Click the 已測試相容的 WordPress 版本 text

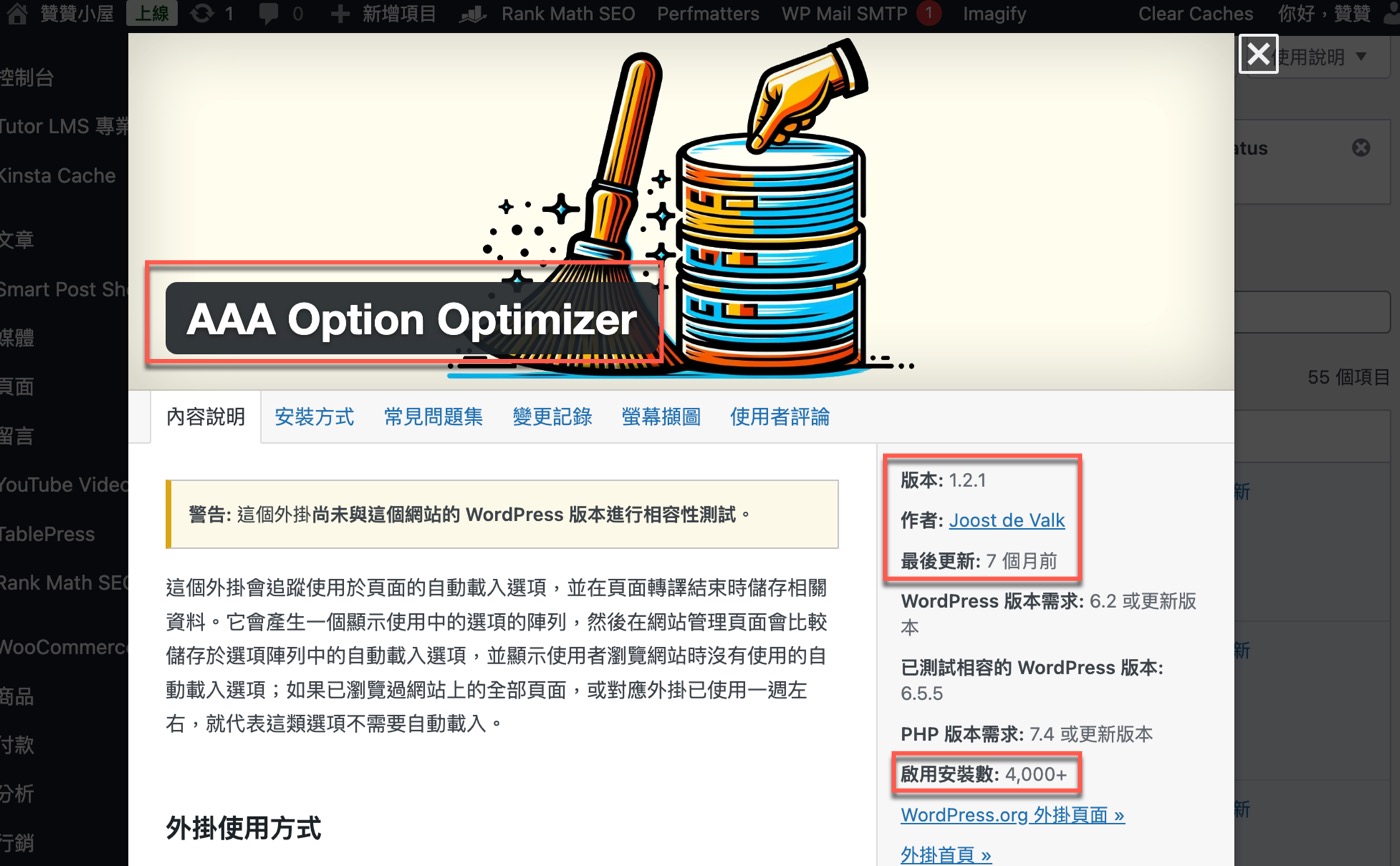[x=1032, y=680]
